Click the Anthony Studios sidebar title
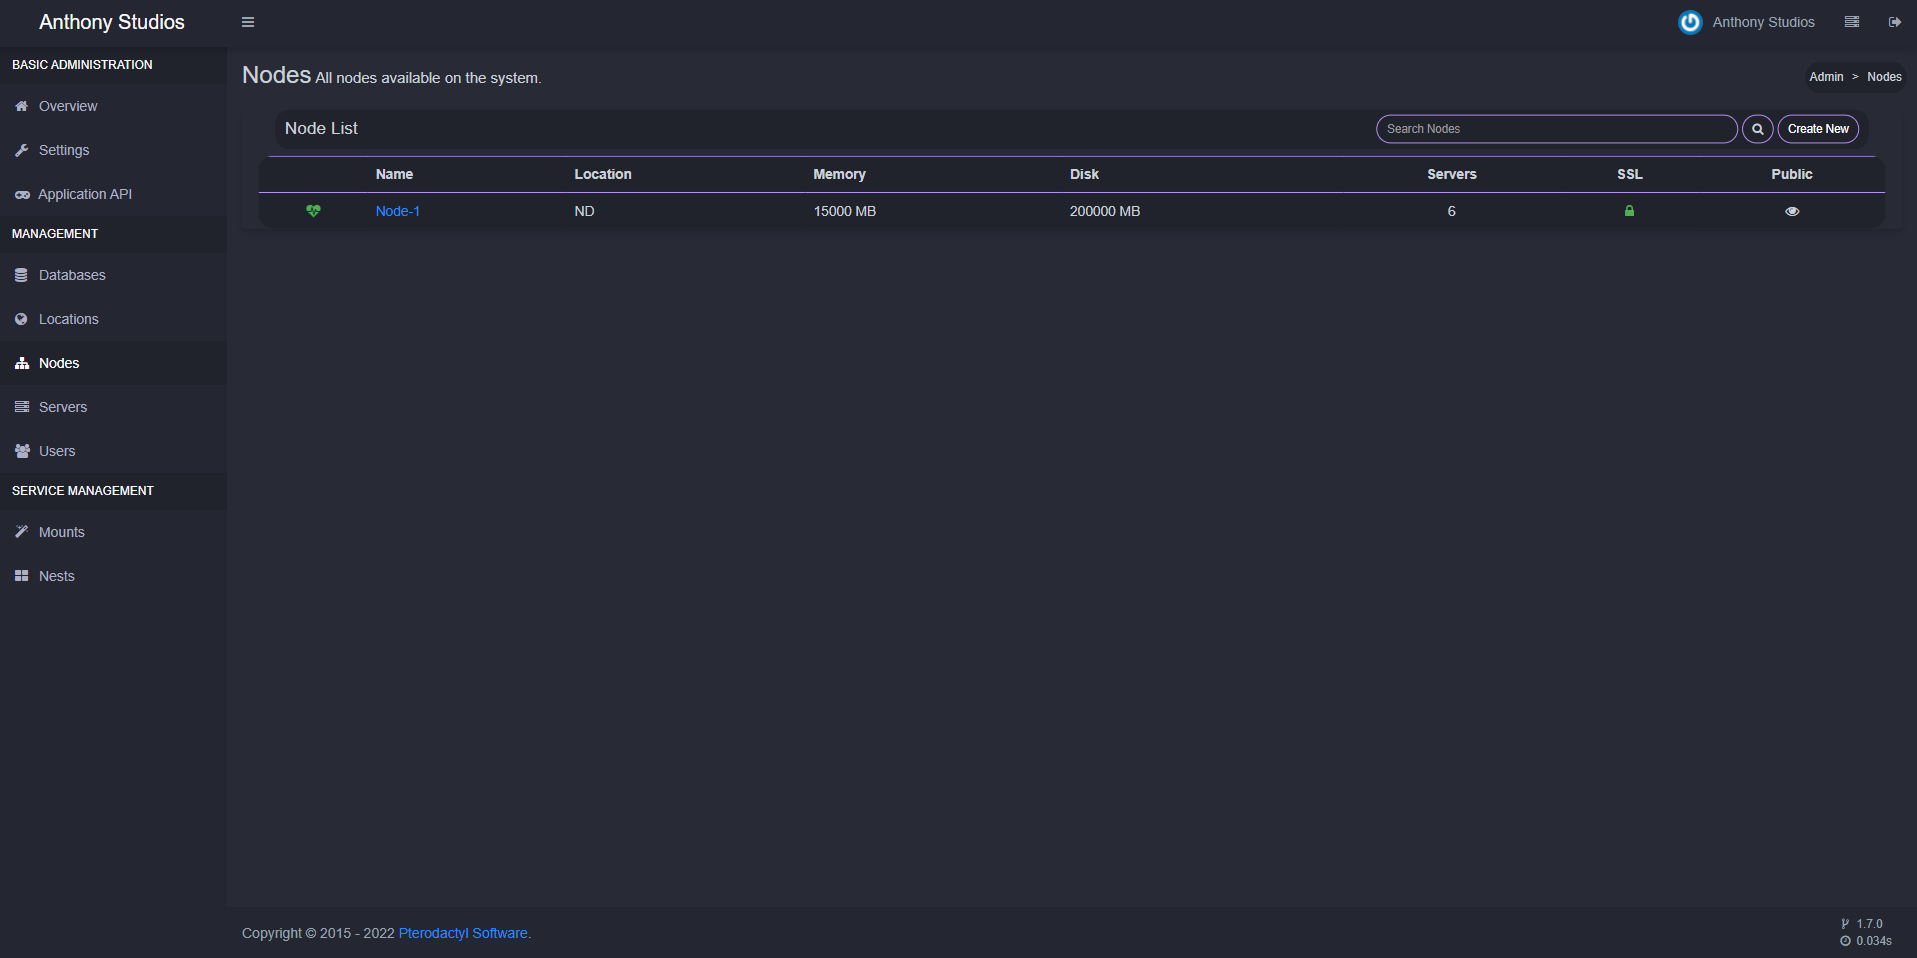The image size is (1917, 958). click(112, 22)
